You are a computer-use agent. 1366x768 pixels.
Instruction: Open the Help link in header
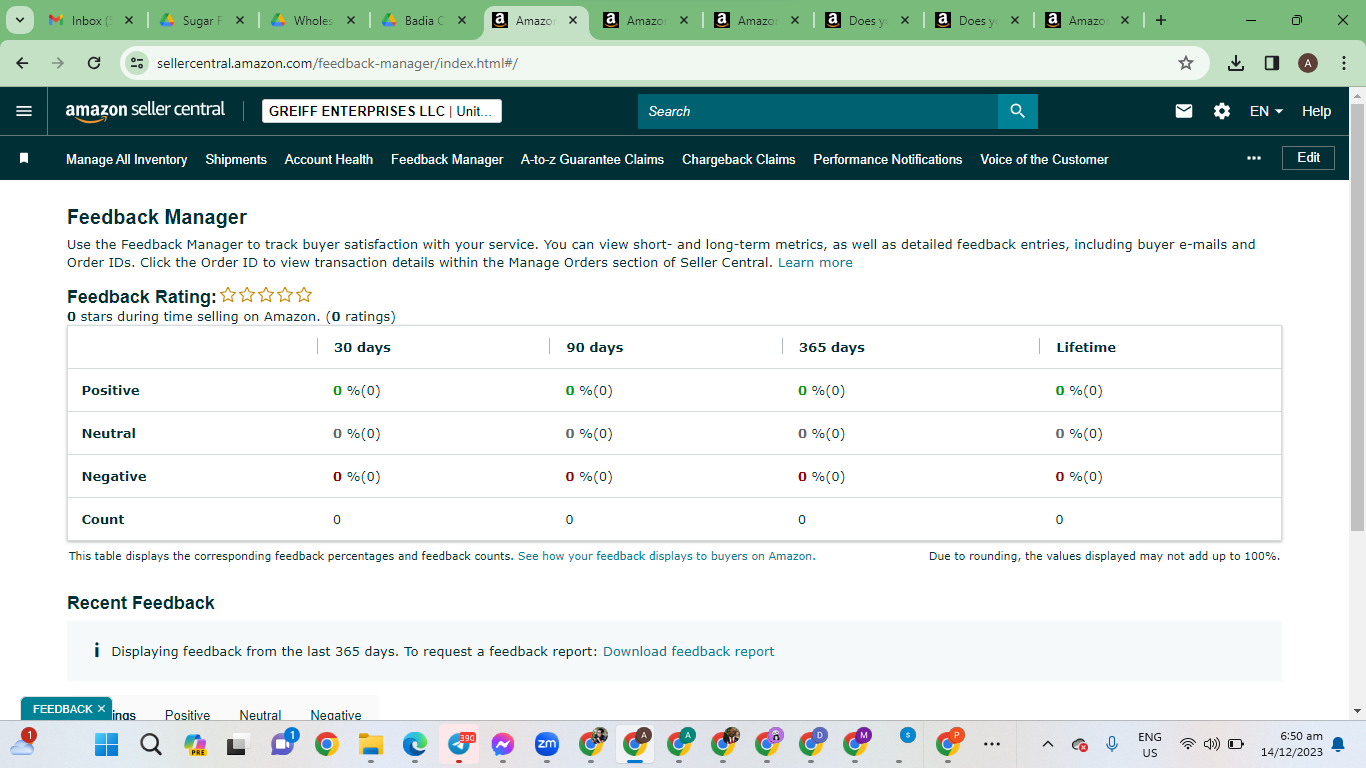coord(1316,111)
